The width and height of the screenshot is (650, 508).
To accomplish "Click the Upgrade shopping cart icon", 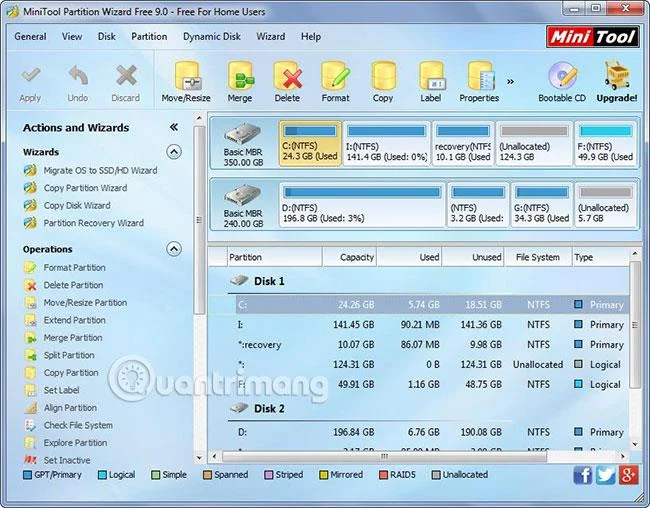I will 617,75.
